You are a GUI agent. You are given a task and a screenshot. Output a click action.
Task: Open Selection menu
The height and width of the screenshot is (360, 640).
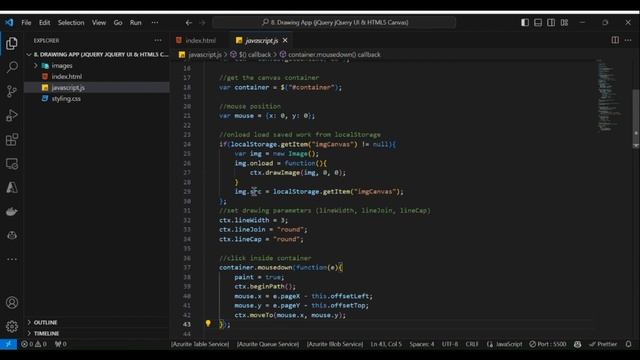(71, 22)
